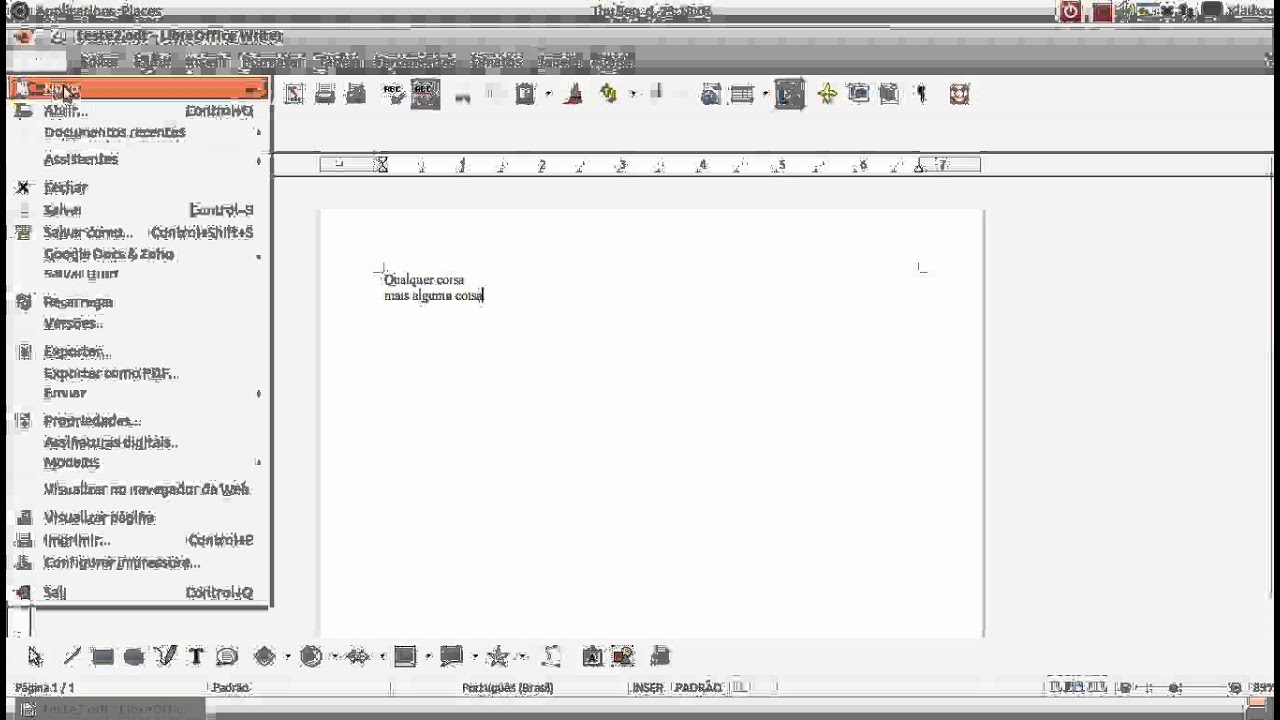Toggle the INSER insert mode status field
Image resolution: width=1280 pixels, height=720 pixels.
[647, 688]
